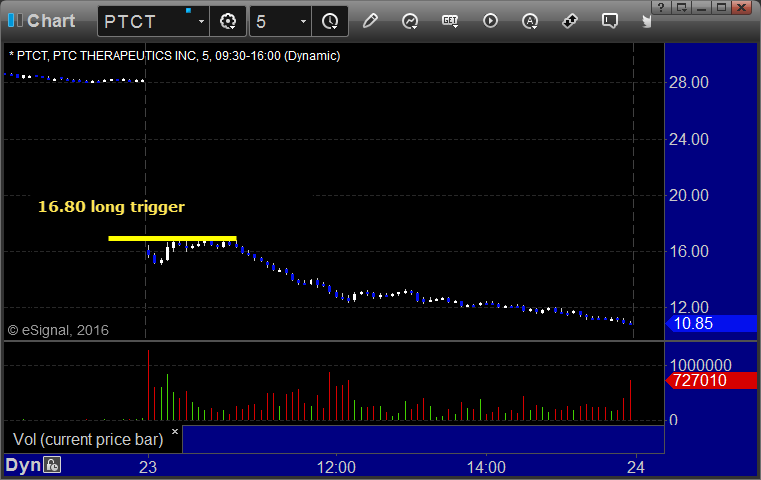
Task: Click the 1000000 volume axis label
Action: coord(700,365)
